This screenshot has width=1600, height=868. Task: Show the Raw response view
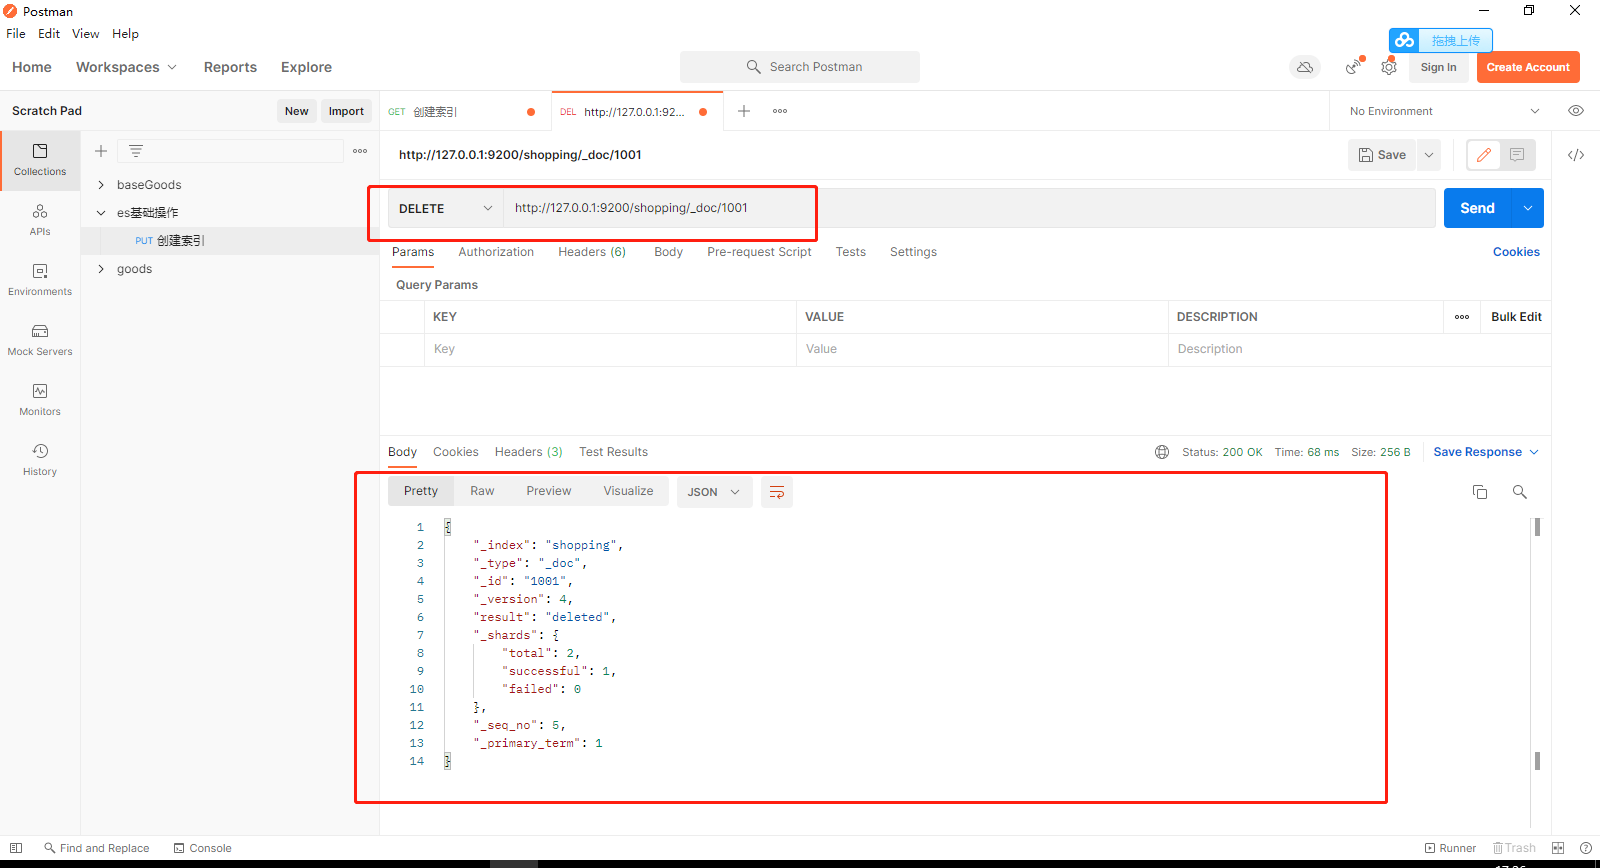[x=482, y=491]
